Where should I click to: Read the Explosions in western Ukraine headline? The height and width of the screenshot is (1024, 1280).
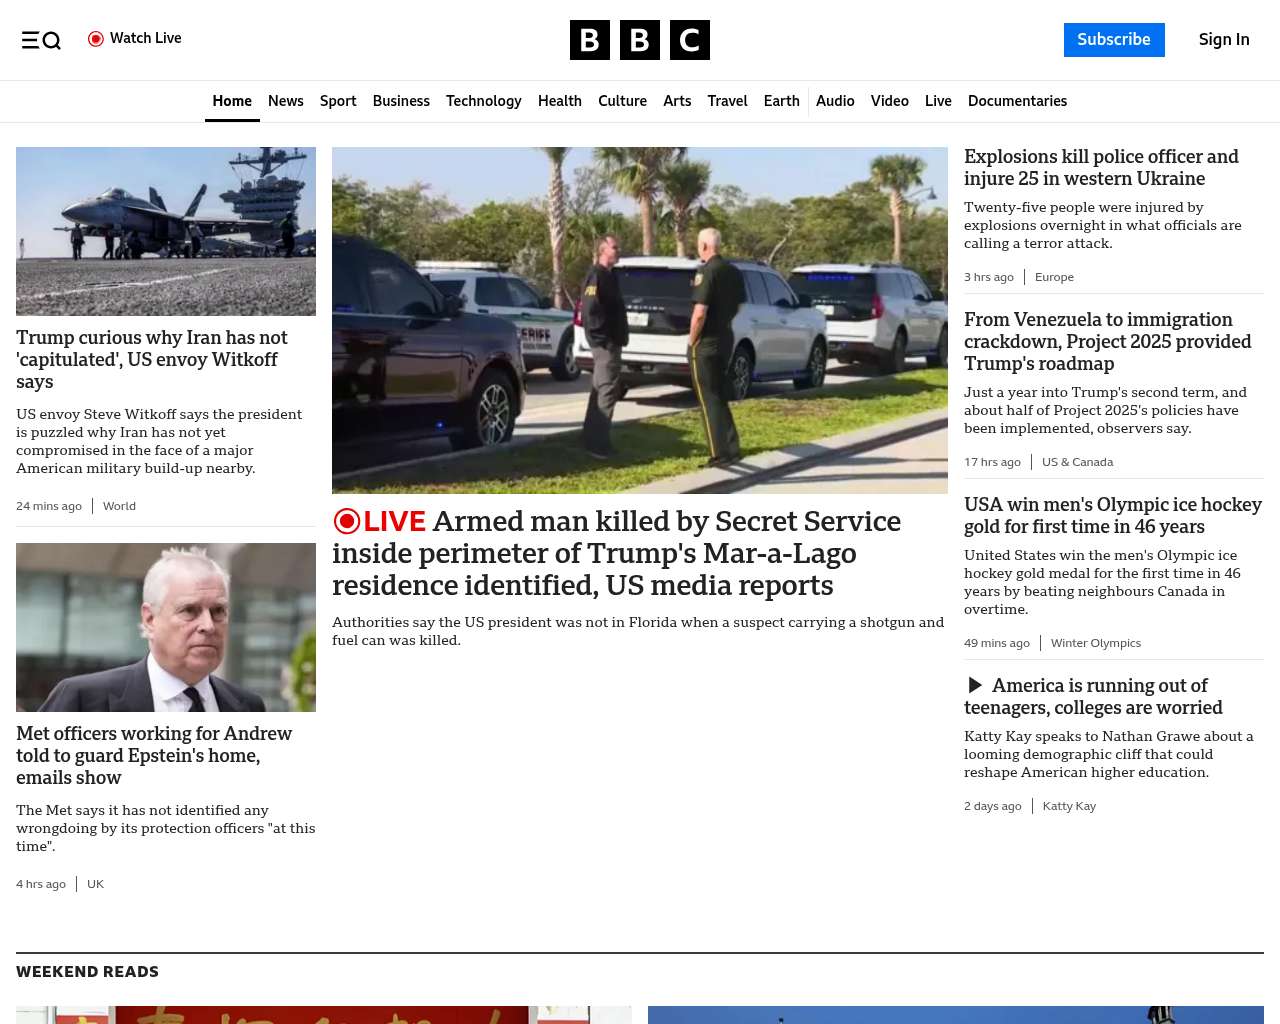pyautogui.click(x=1101, y=168)
